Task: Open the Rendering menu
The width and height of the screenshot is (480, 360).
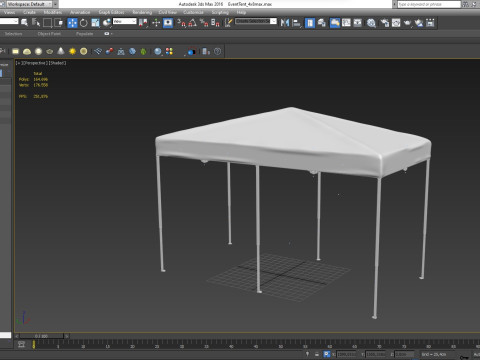Action: click(x=142, y=12)
